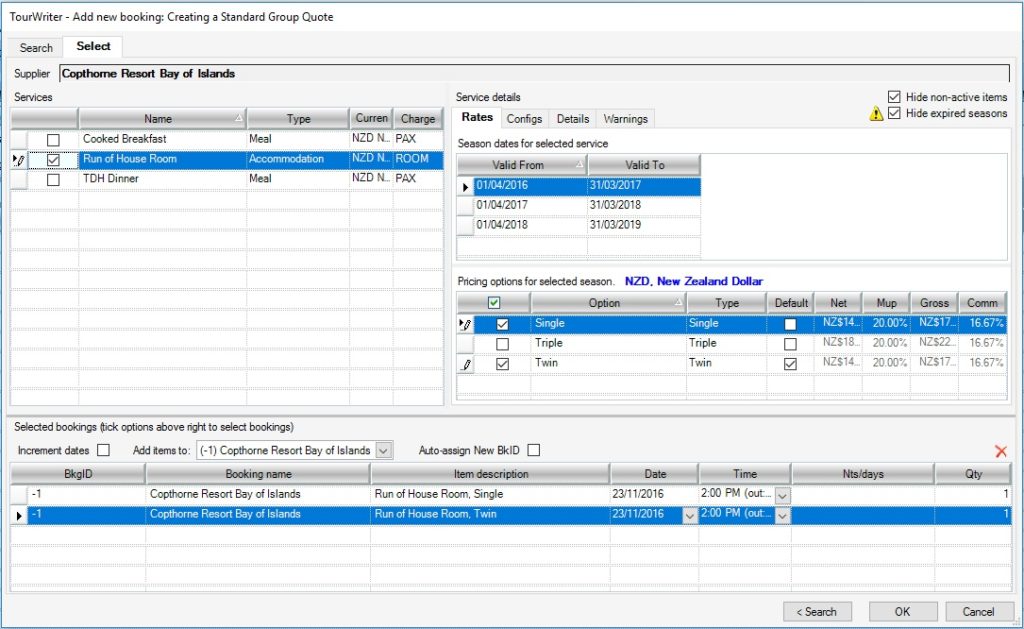Disable Hide non-active items

click(x=893, y=96)
